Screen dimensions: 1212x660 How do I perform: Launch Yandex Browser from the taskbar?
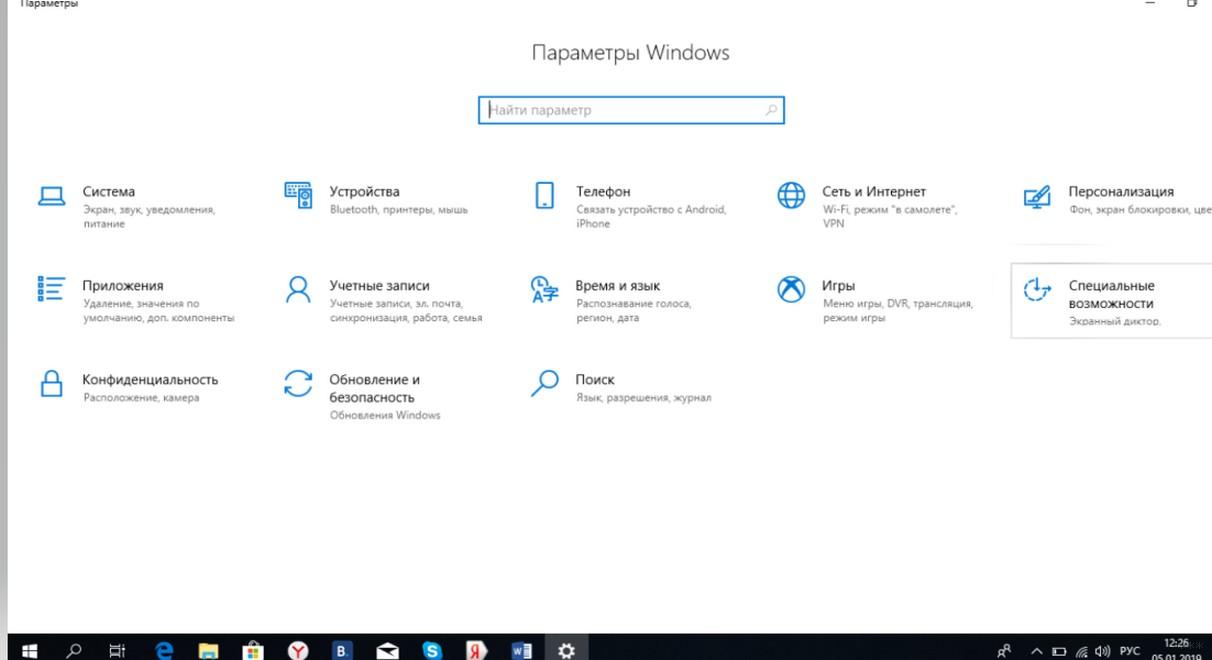(x=298, y=650)
